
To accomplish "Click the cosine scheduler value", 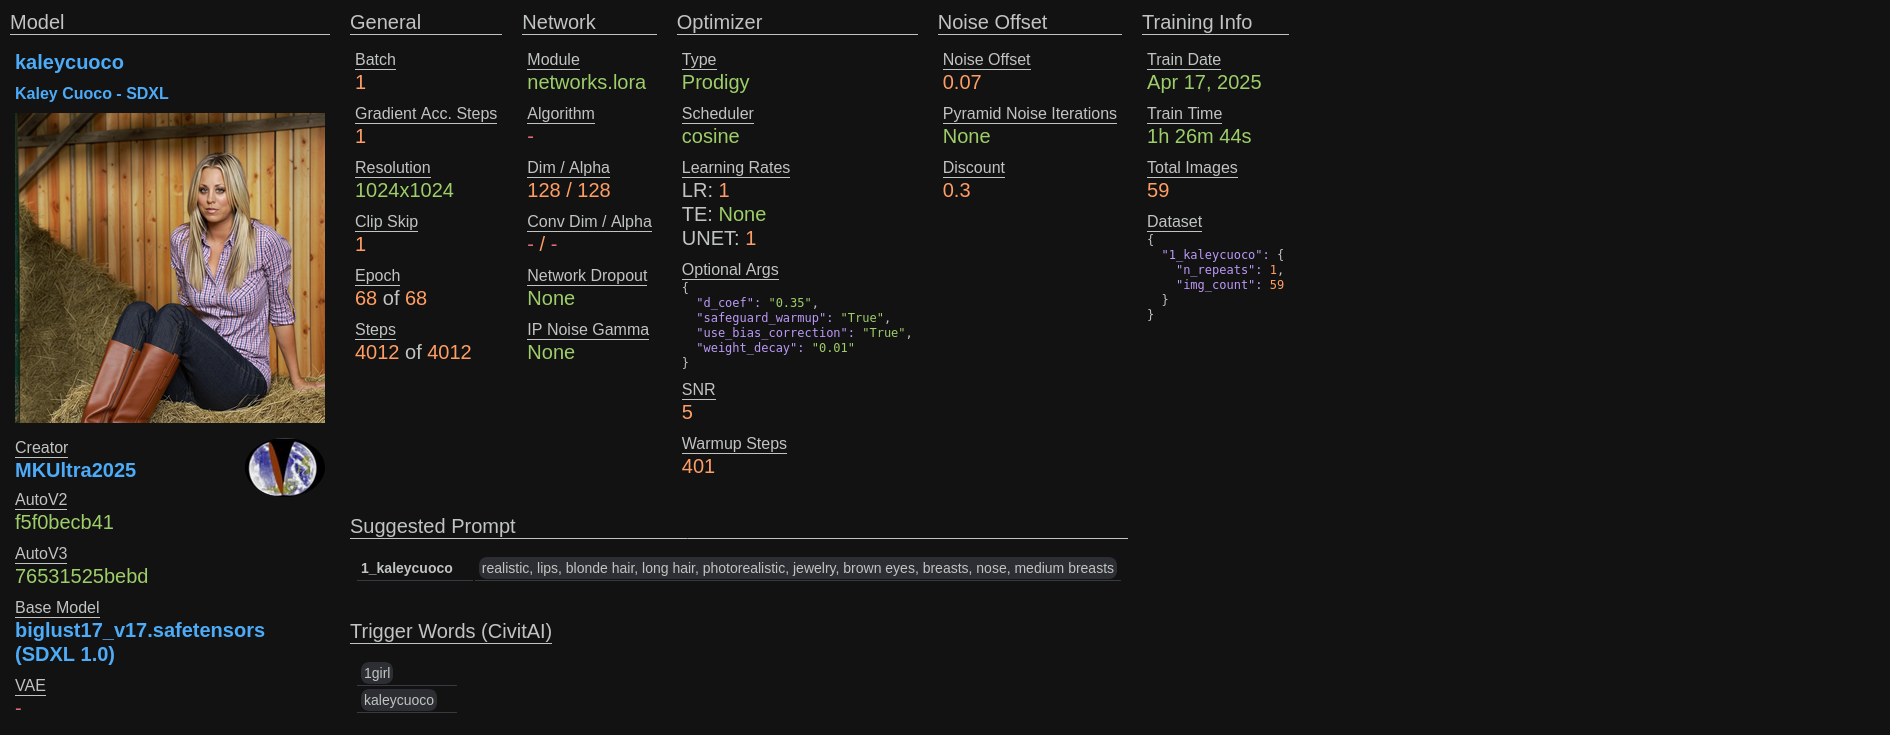I will click(x=710, y=136).
